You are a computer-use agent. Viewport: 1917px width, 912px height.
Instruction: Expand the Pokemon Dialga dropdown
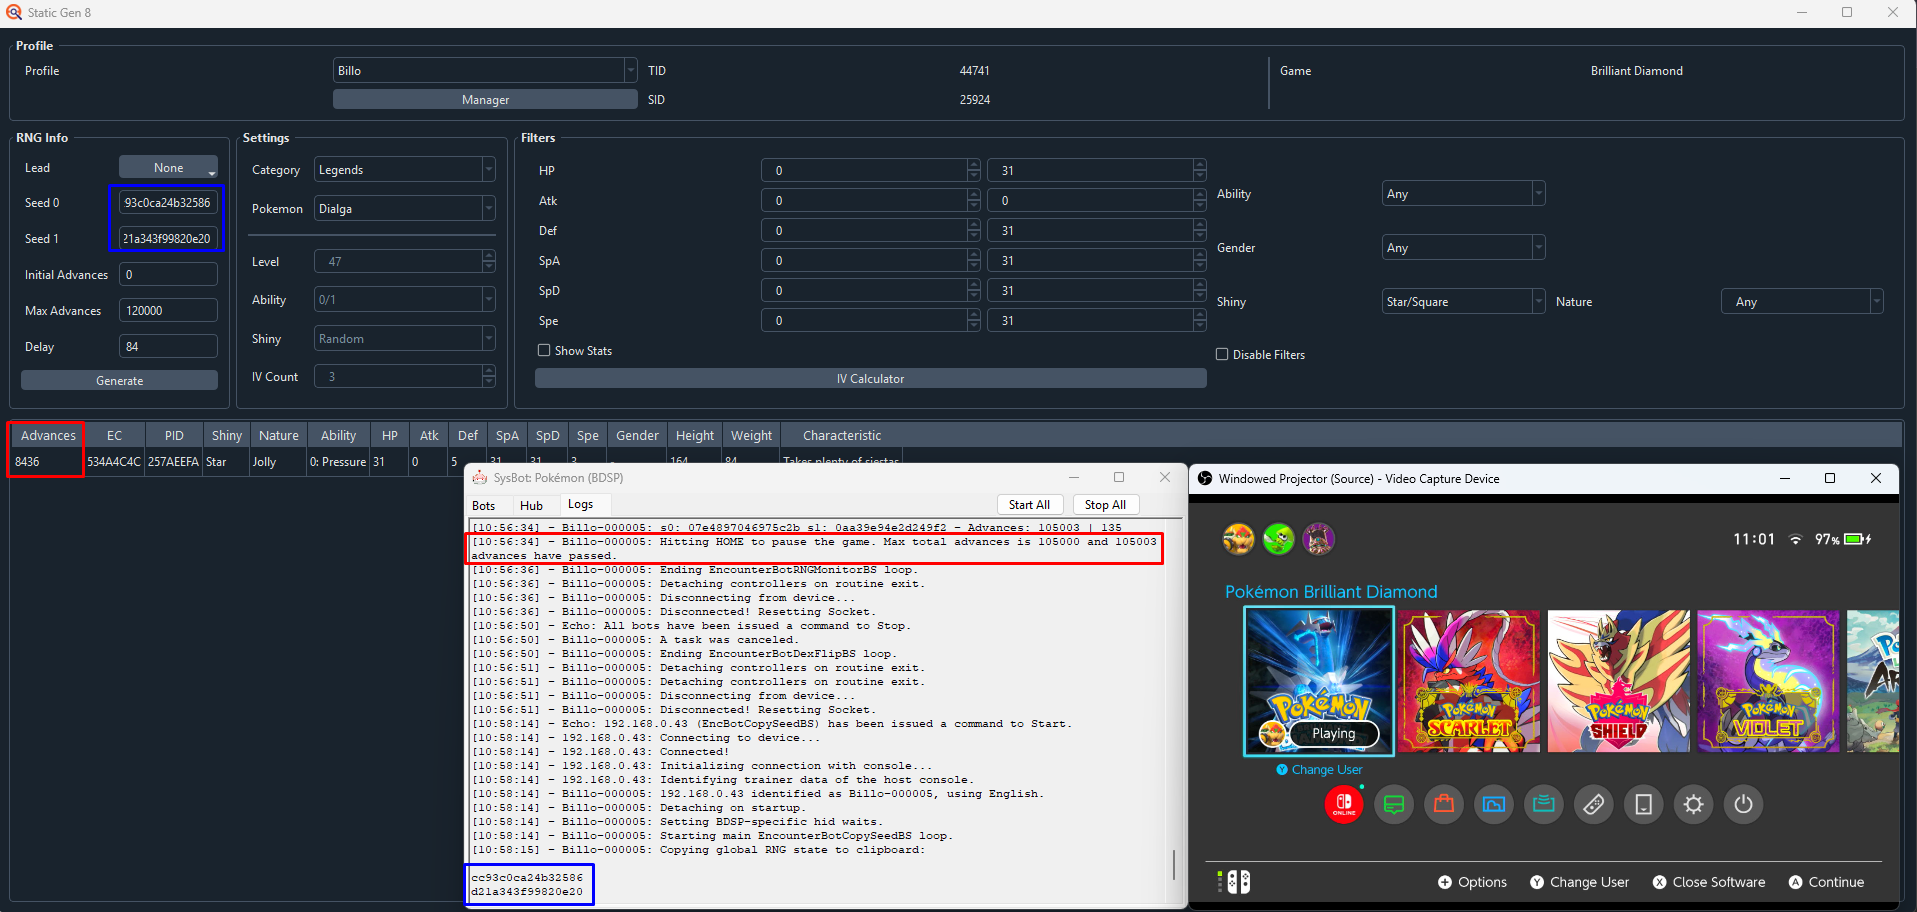404,208
